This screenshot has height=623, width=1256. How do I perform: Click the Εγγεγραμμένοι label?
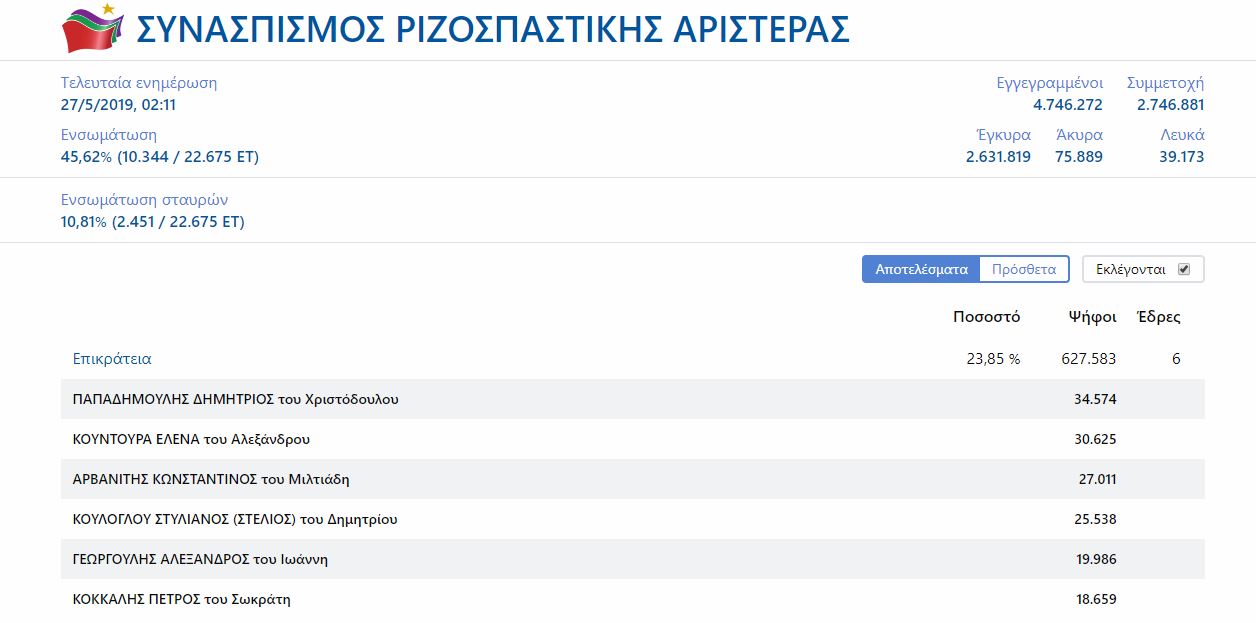pyautogui.click(x=1049, y=83)
